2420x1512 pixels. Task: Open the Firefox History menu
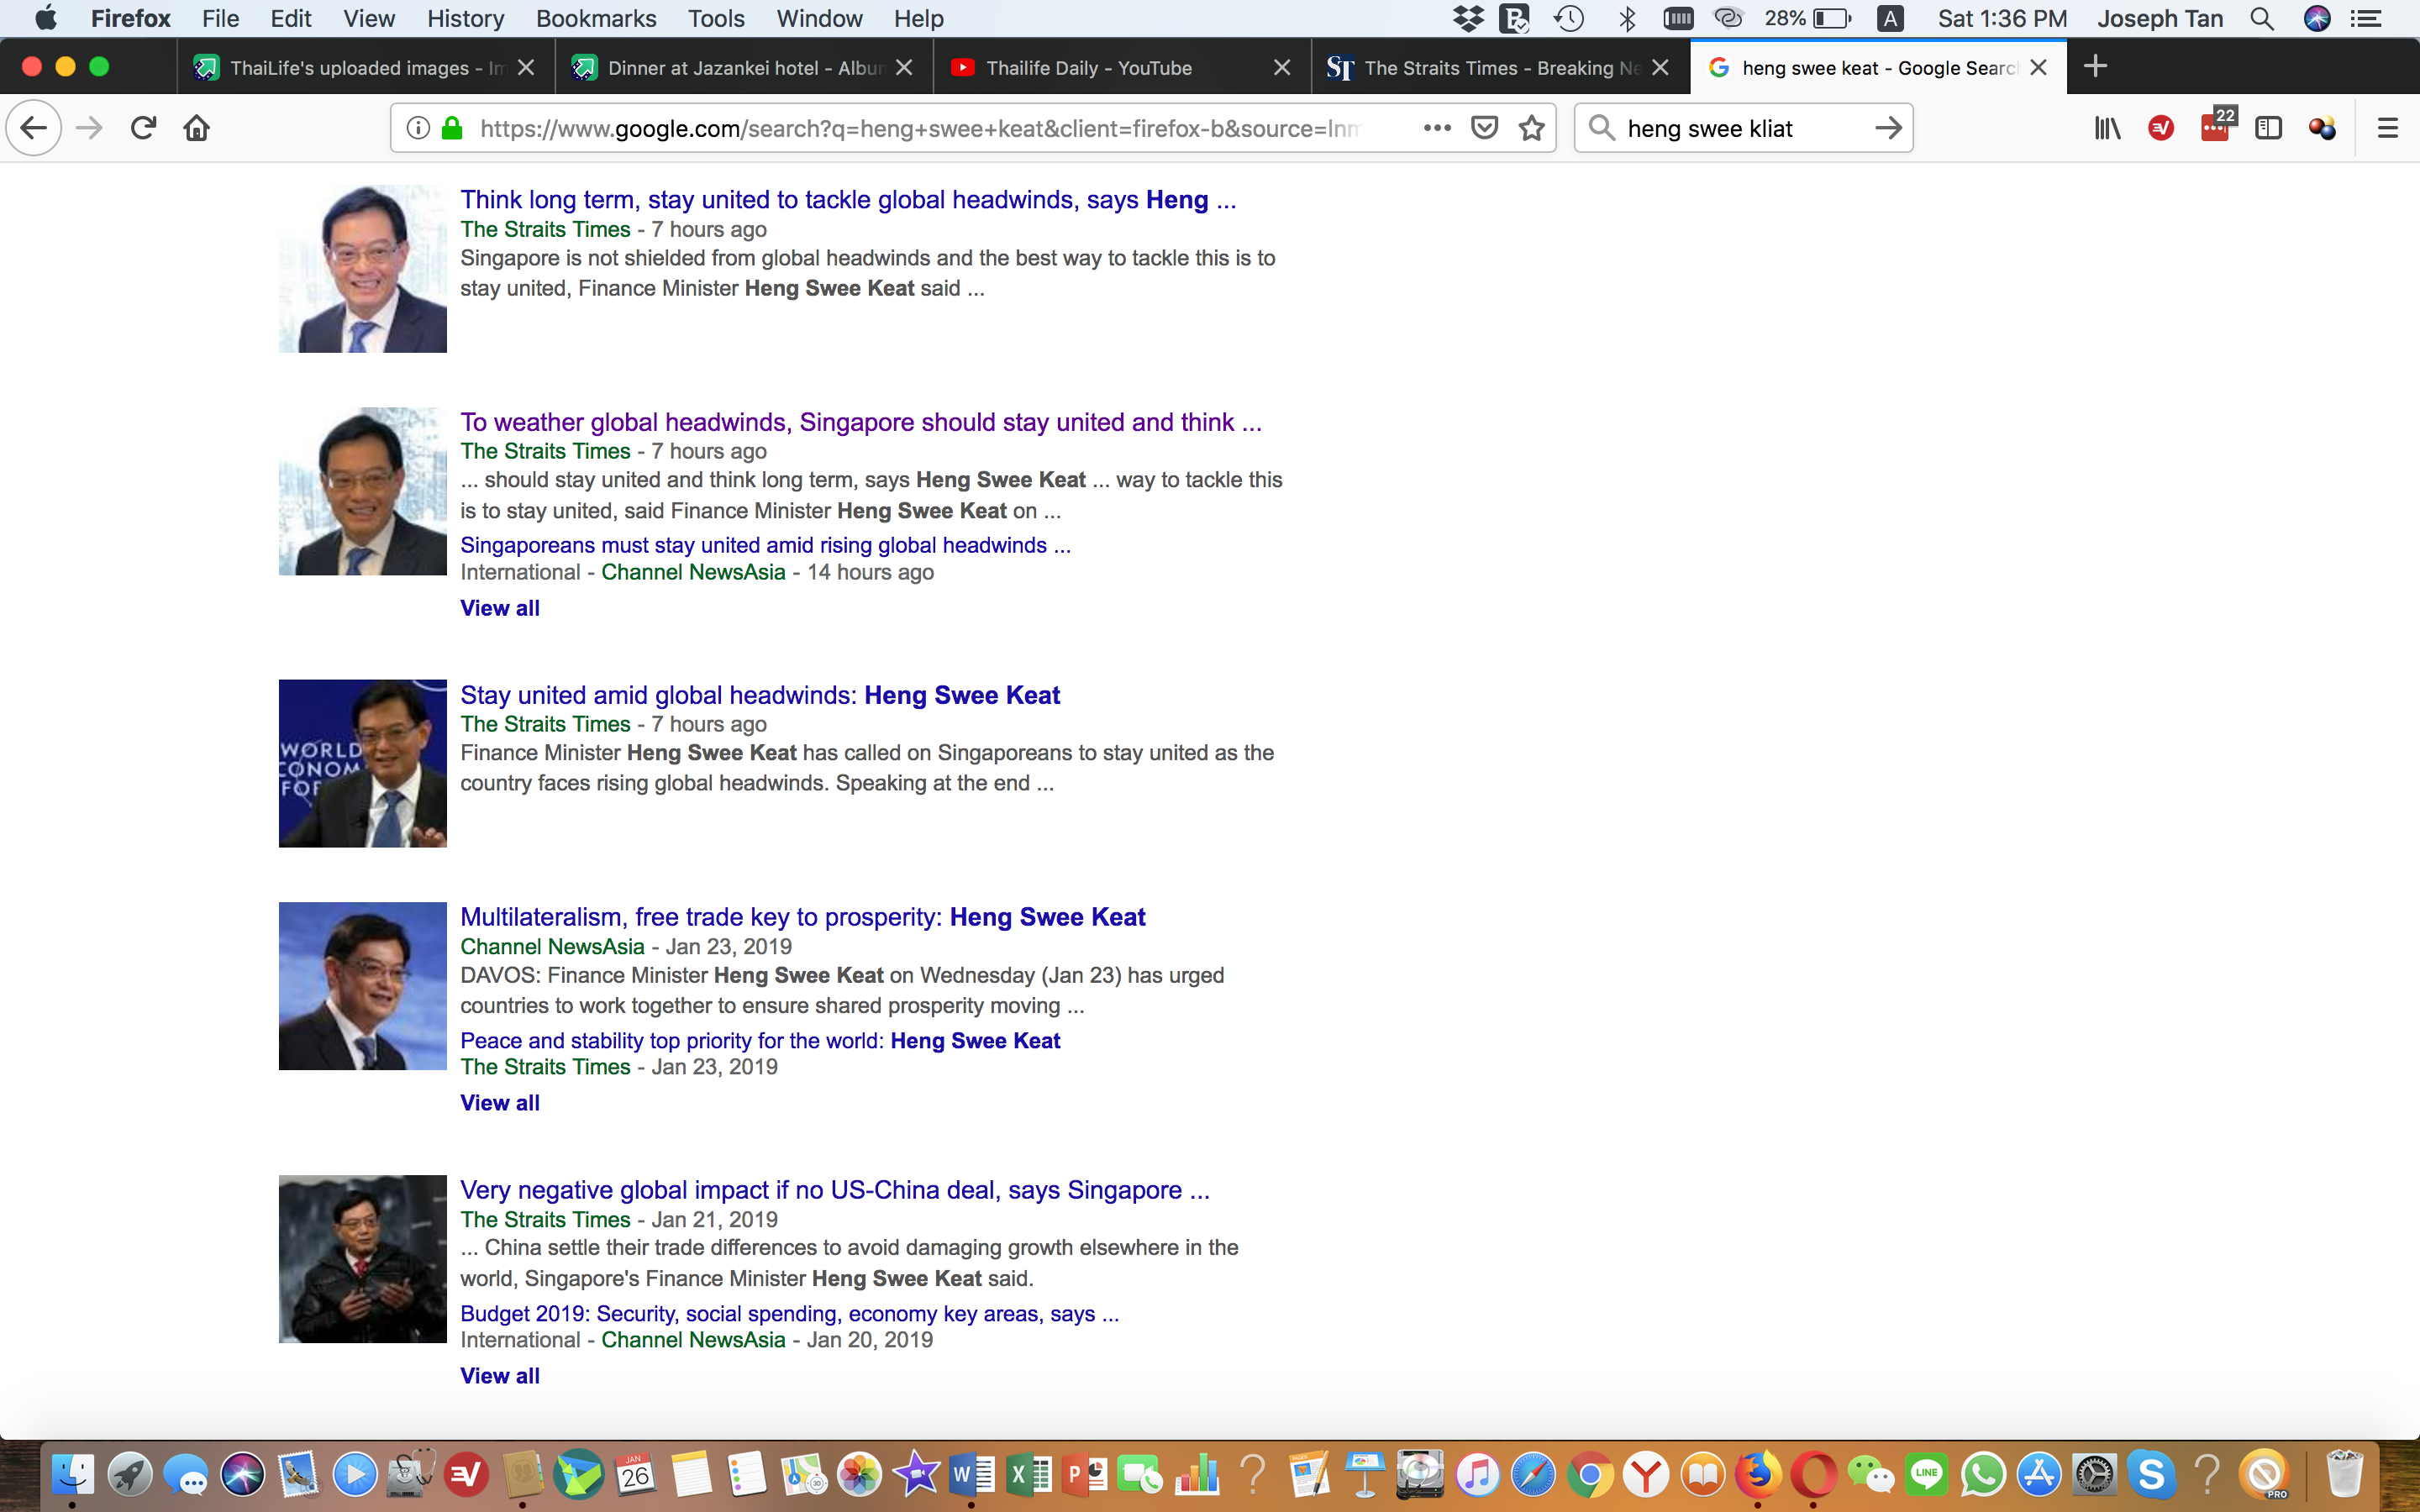click(465, 18)
